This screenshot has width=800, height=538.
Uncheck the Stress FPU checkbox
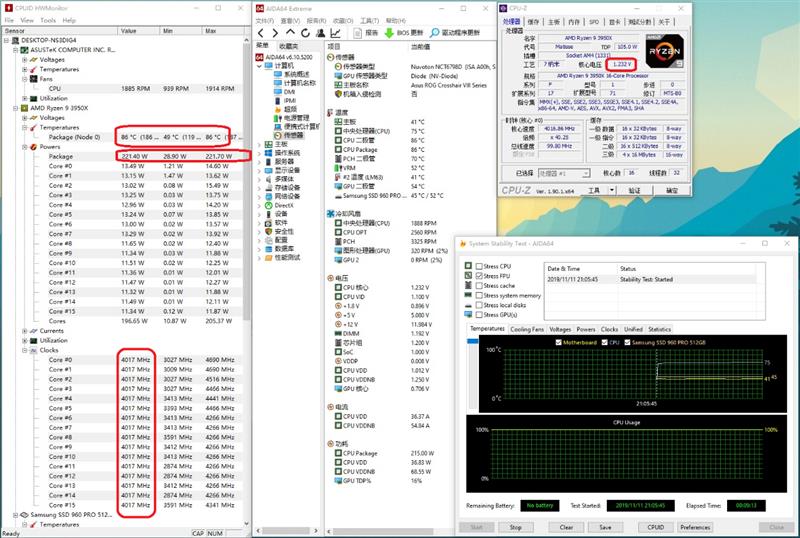pos(479,275)
